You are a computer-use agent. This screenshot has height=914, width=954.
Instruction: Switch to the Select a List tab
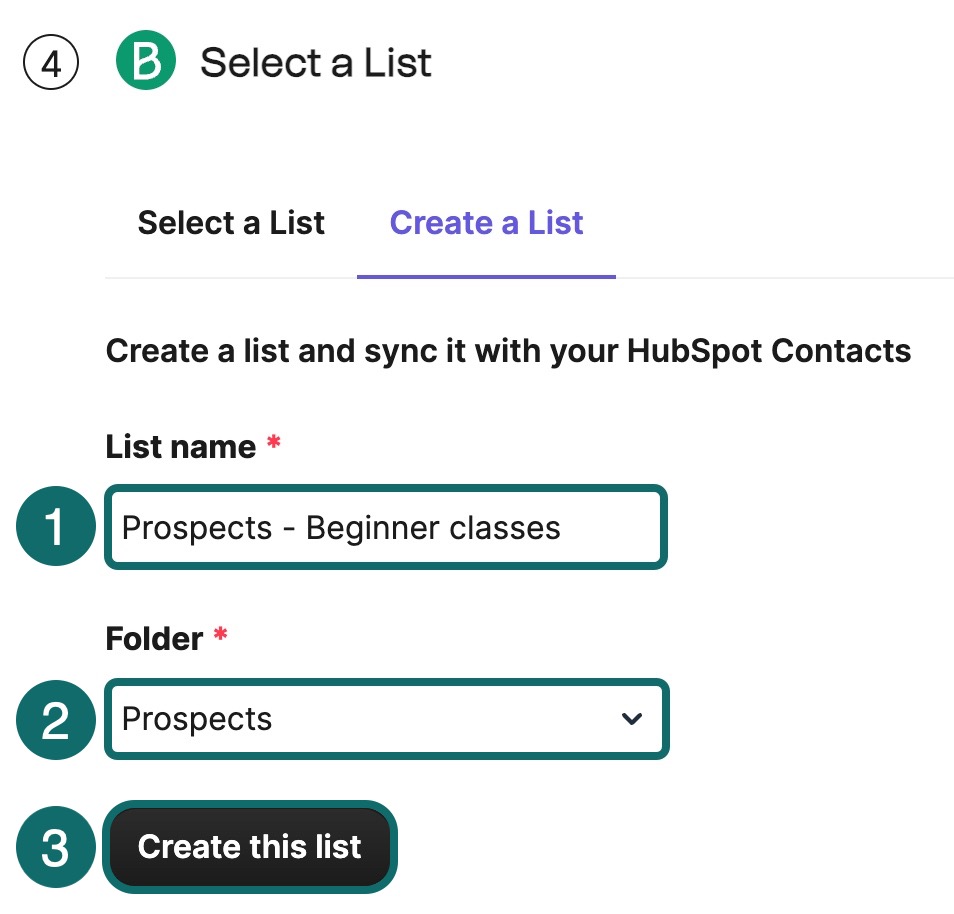(x=231, y=222)
